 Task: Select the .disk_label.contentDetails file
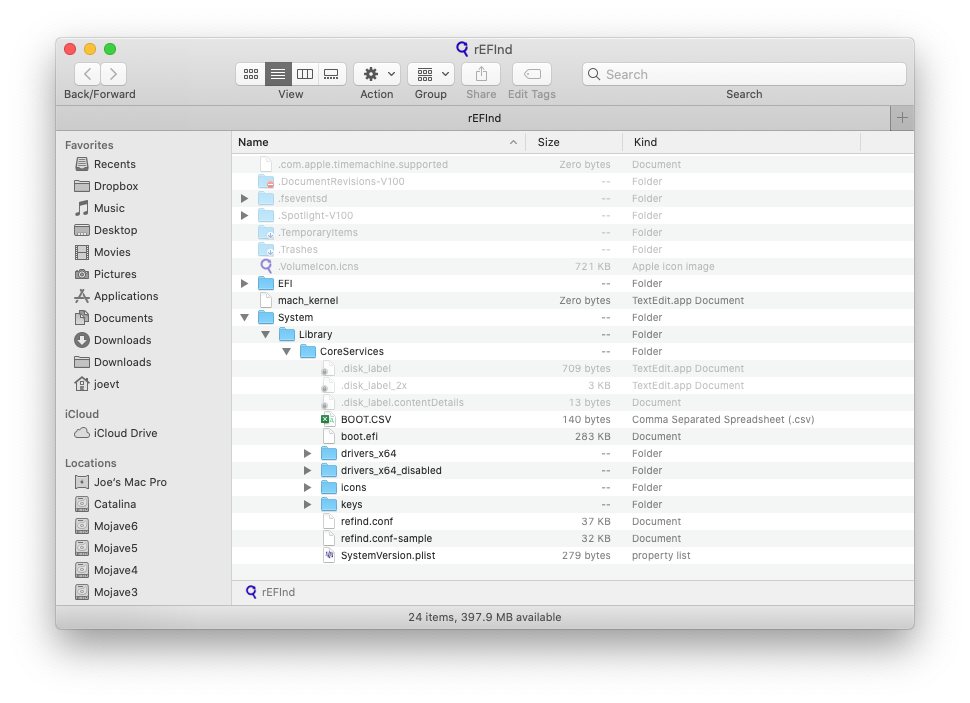(573, 402)
